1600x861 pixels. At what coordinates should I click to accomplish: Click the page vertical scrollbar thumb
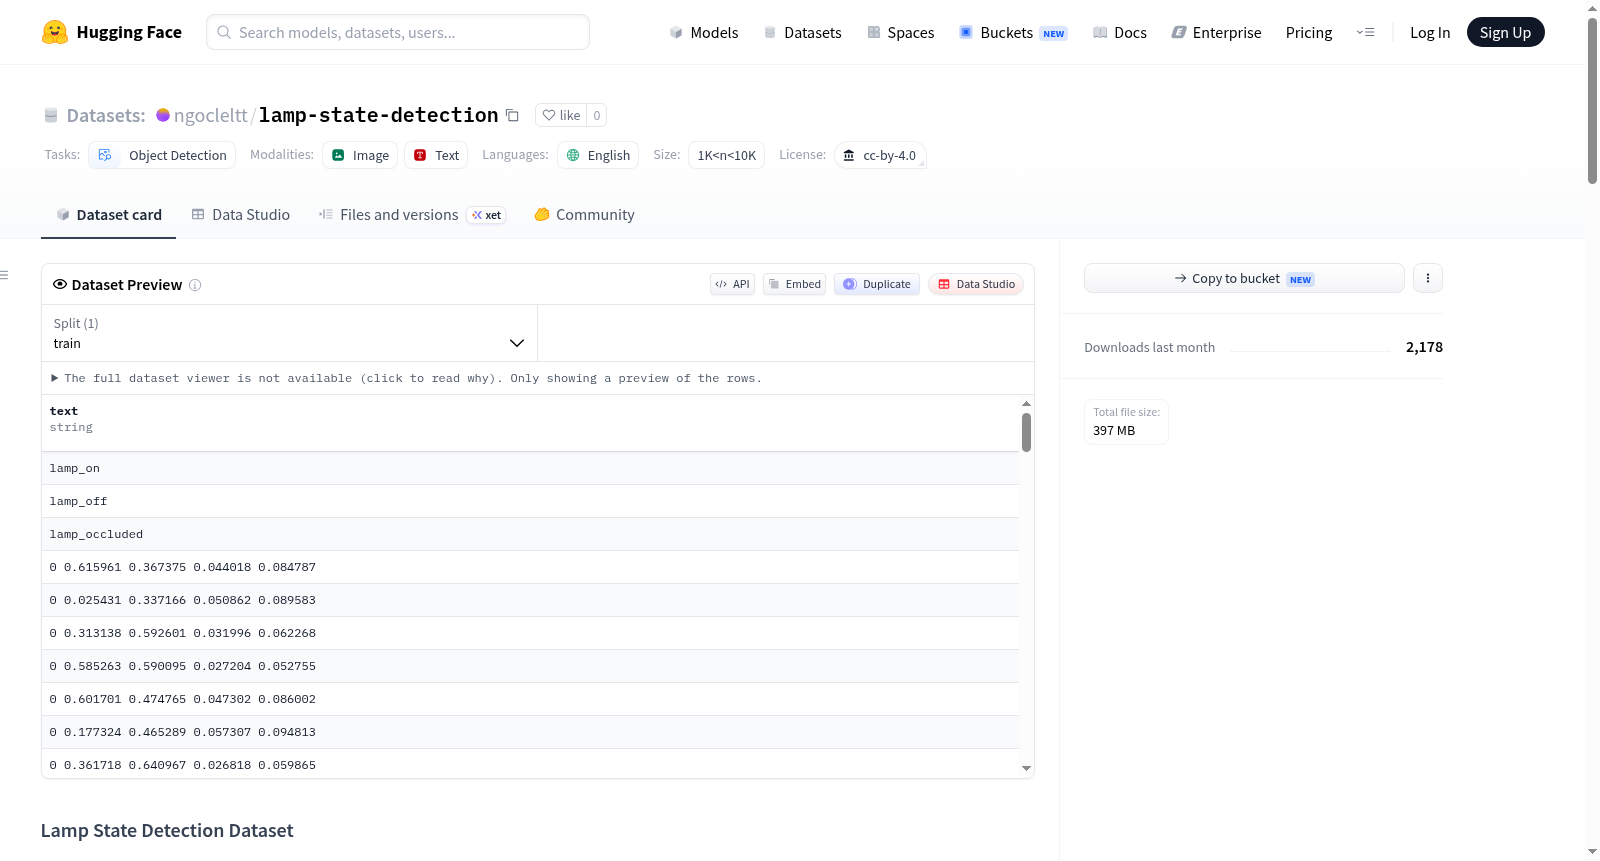[1592, 100]
